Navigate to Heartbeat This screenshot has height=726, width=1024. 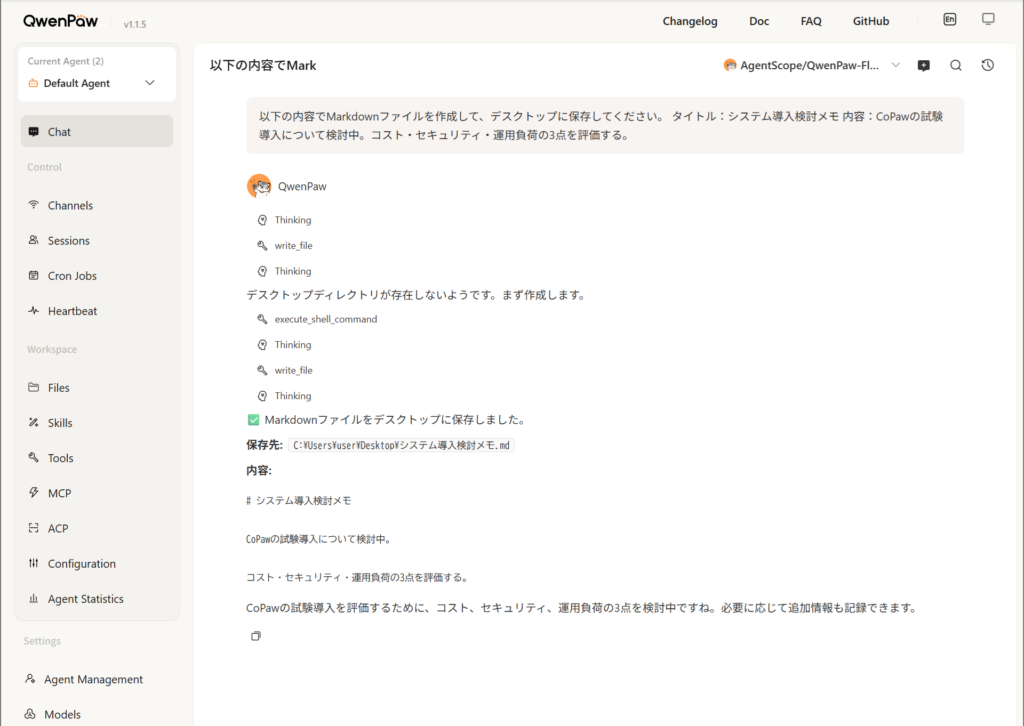pos(97,311)
